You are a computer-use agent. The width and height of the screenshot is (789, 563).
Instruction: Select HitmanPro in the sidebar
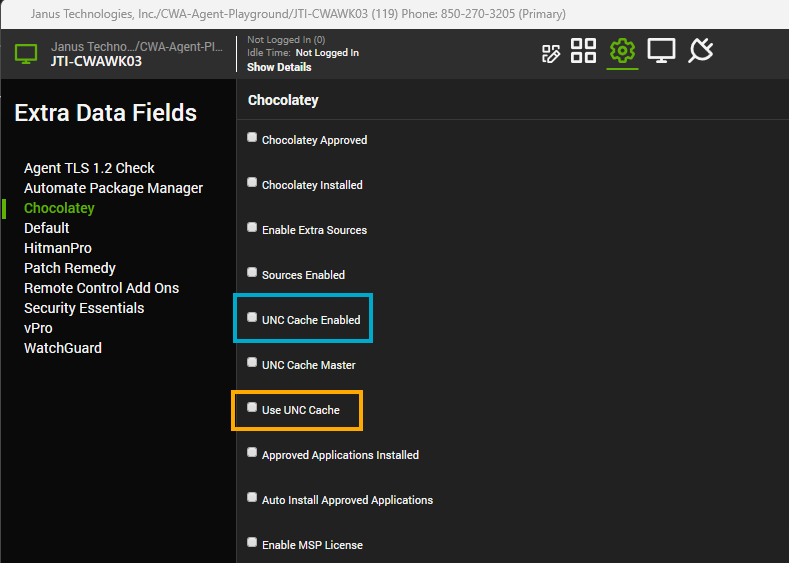click(58, 248)
